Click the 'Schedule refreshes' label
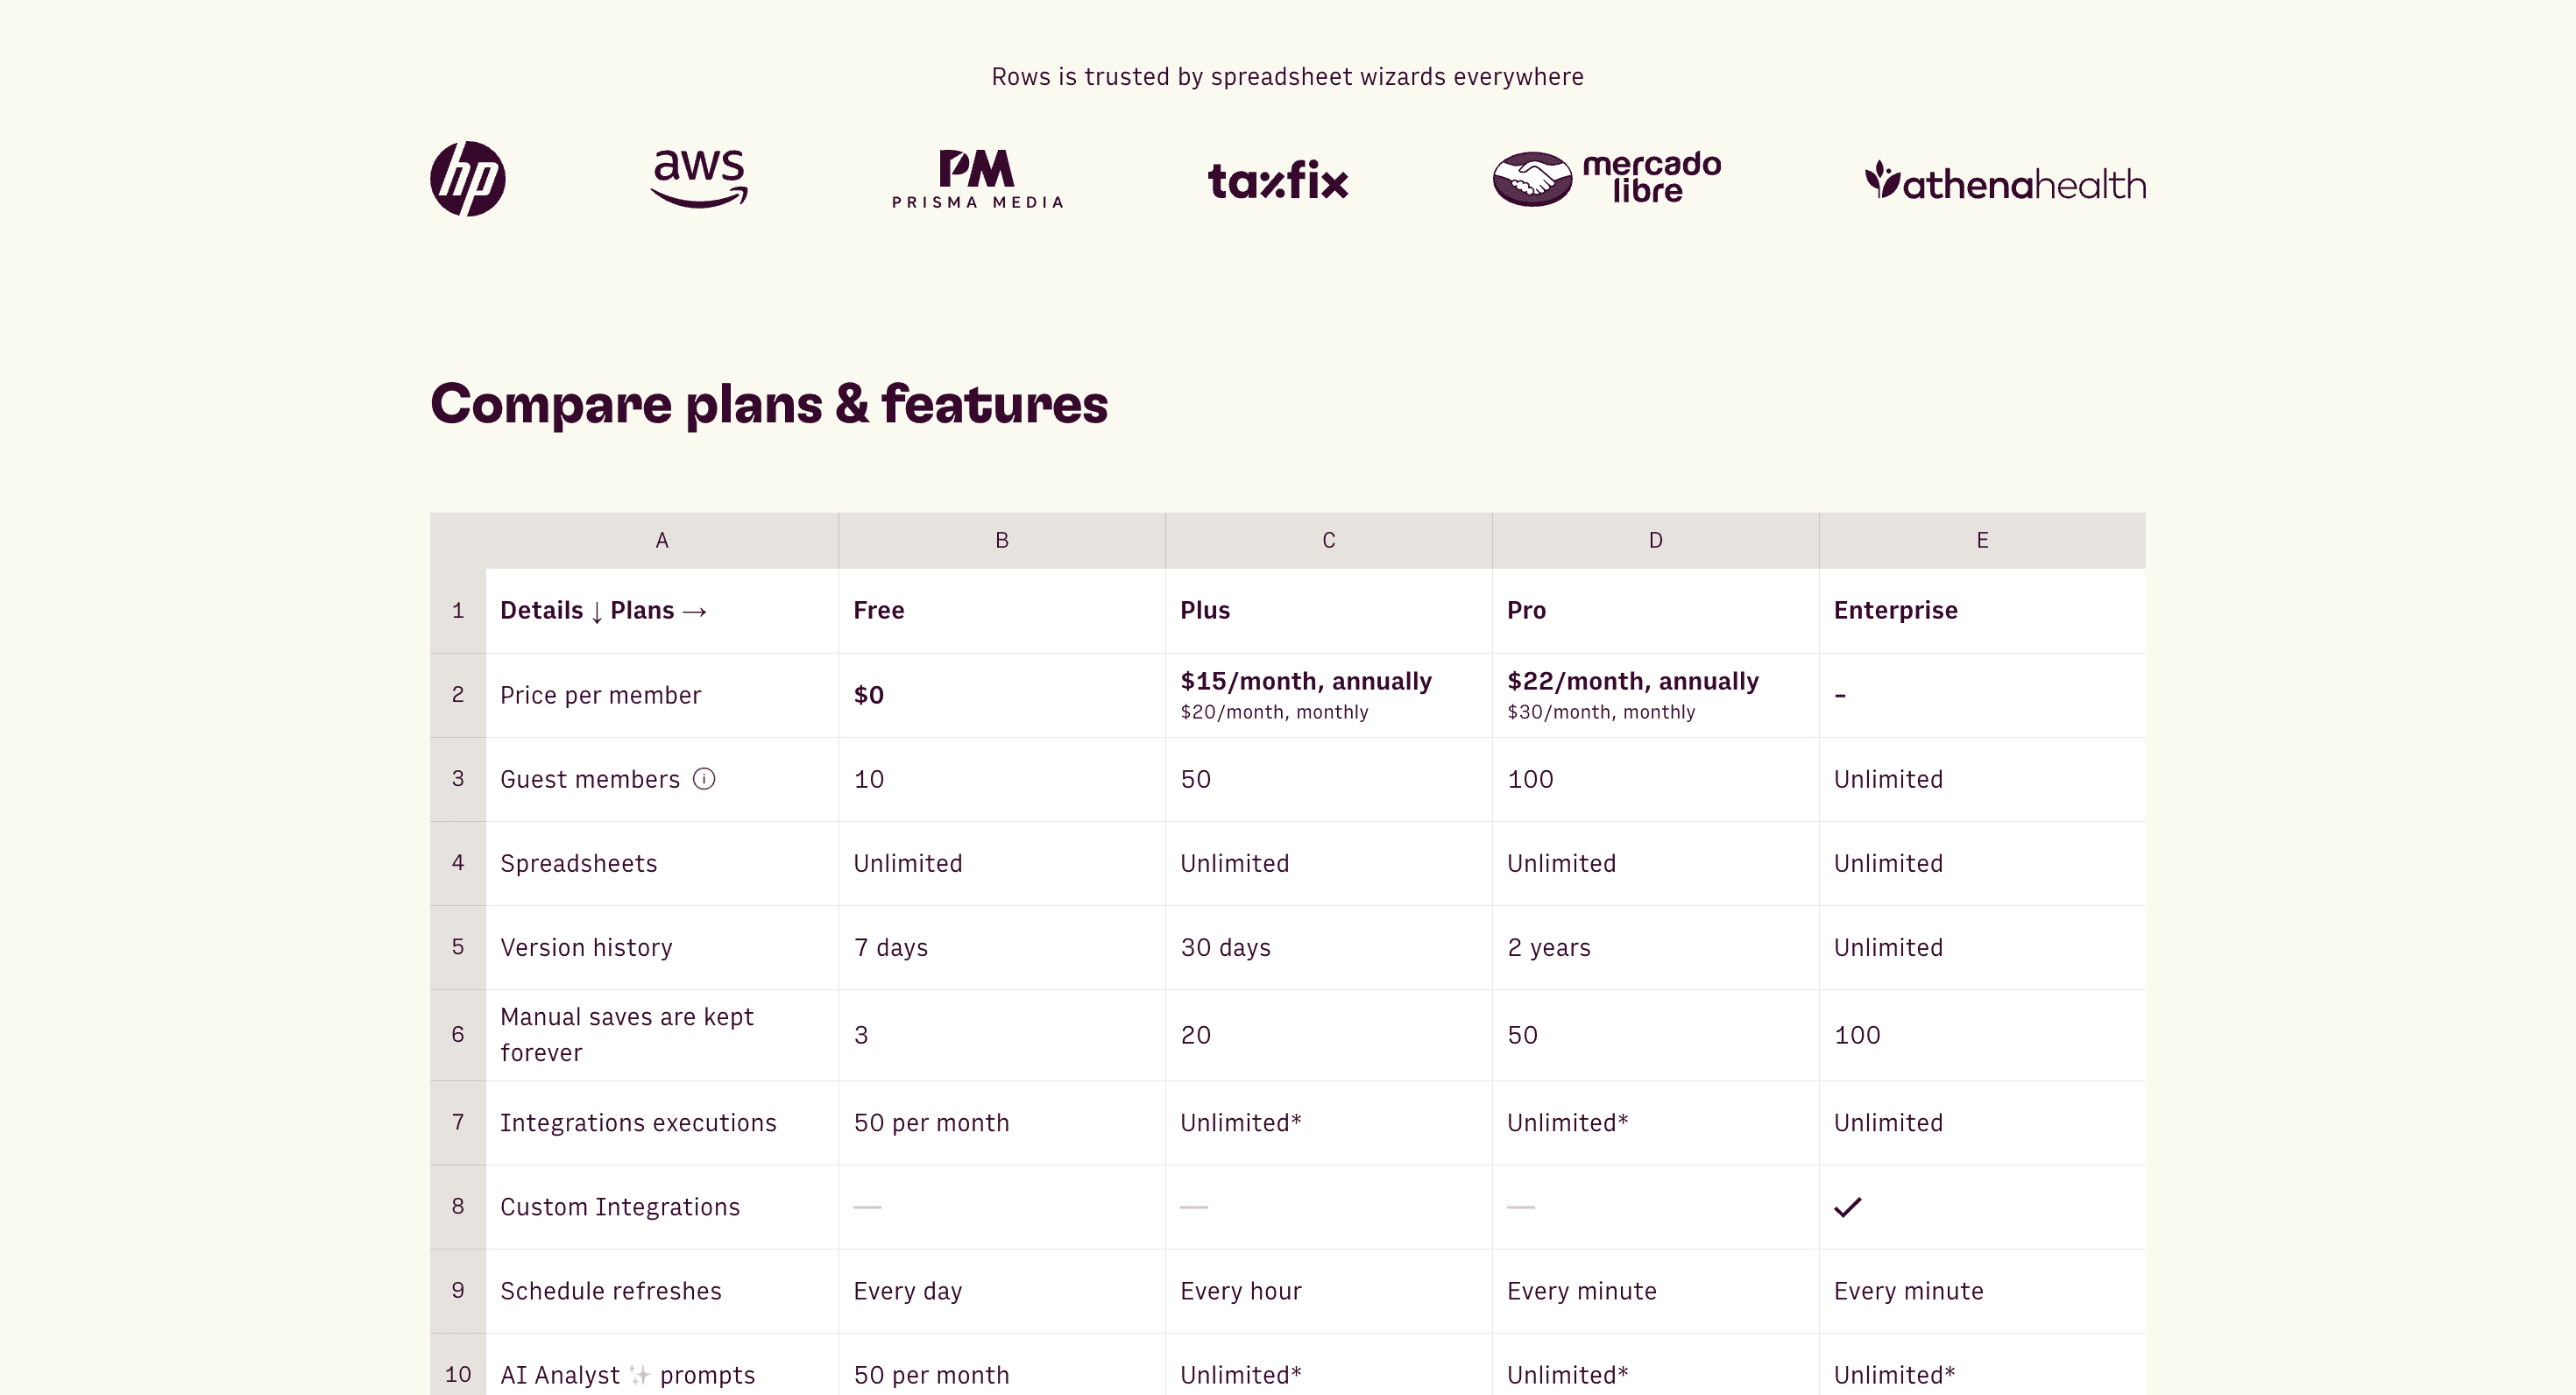Screen dimensions: 2576x1395 611,1291
